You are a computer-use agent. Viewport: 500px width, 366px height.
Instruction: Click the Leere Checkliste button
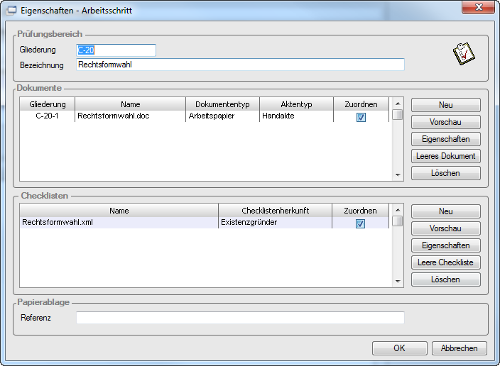pyautogui.click(x=446, y=262)
